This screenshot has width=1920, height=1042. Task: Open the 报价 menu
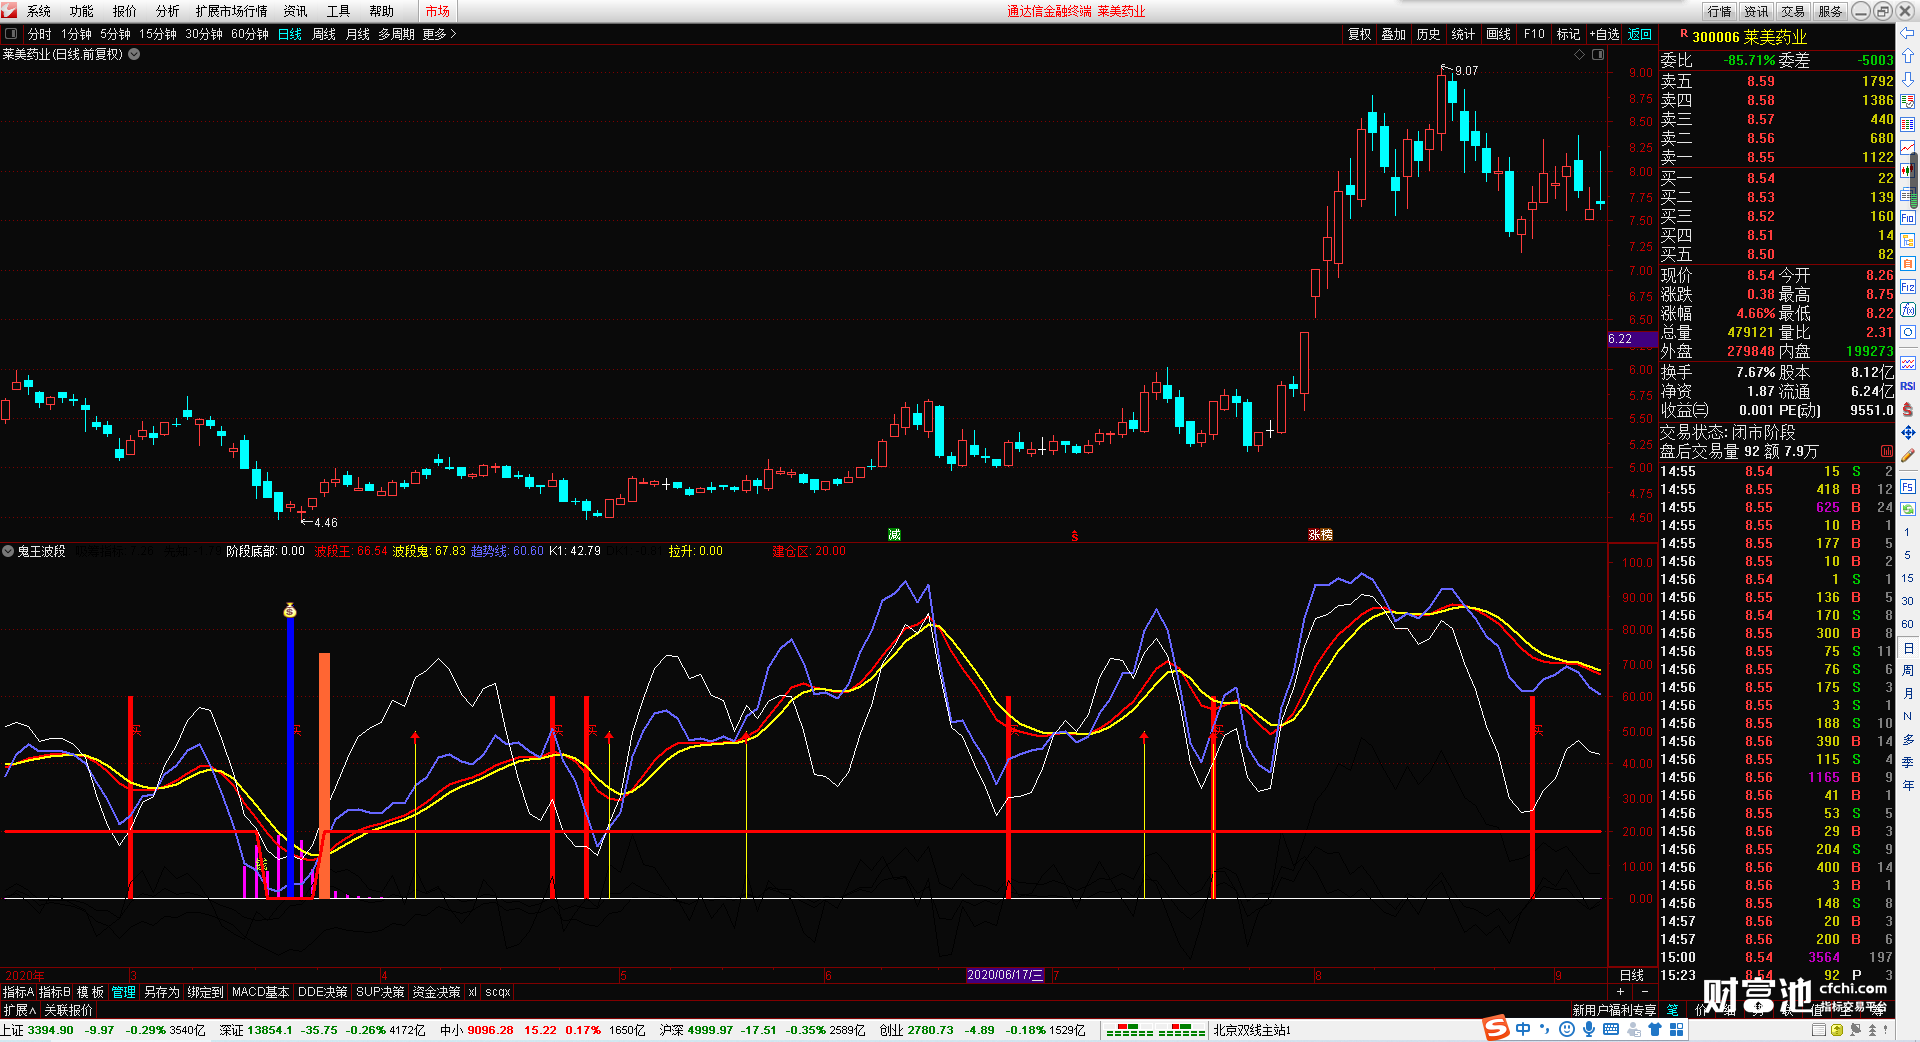pos(125,11)
